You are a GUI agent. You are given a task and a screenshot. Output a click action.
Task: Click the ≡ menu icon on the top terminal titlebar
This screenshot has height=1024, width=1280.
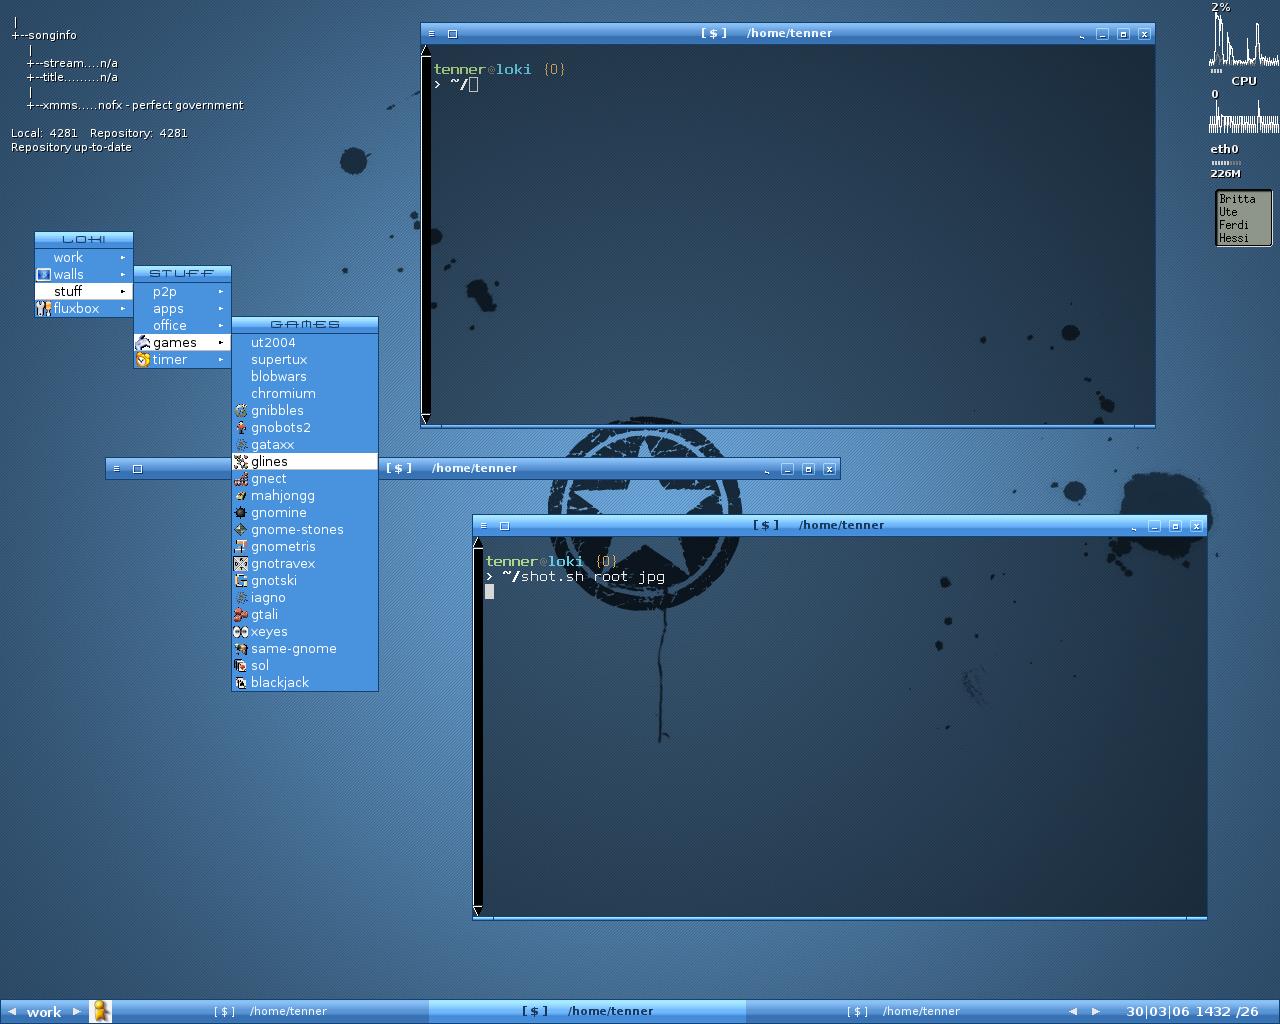click(x=432, y=33)
